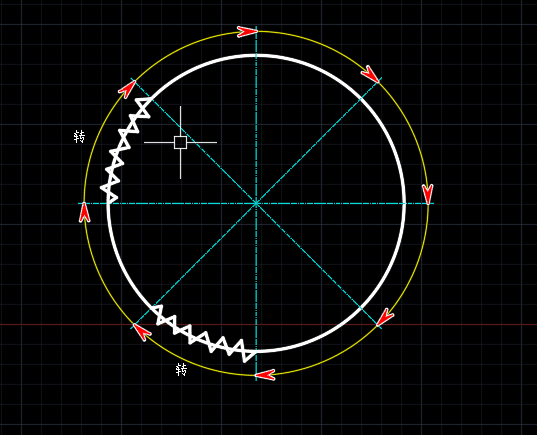Click the red arrowhead at lower-left diagonal
The width and height of the screenshot is (537, 435).
click(x=142, y=332)
